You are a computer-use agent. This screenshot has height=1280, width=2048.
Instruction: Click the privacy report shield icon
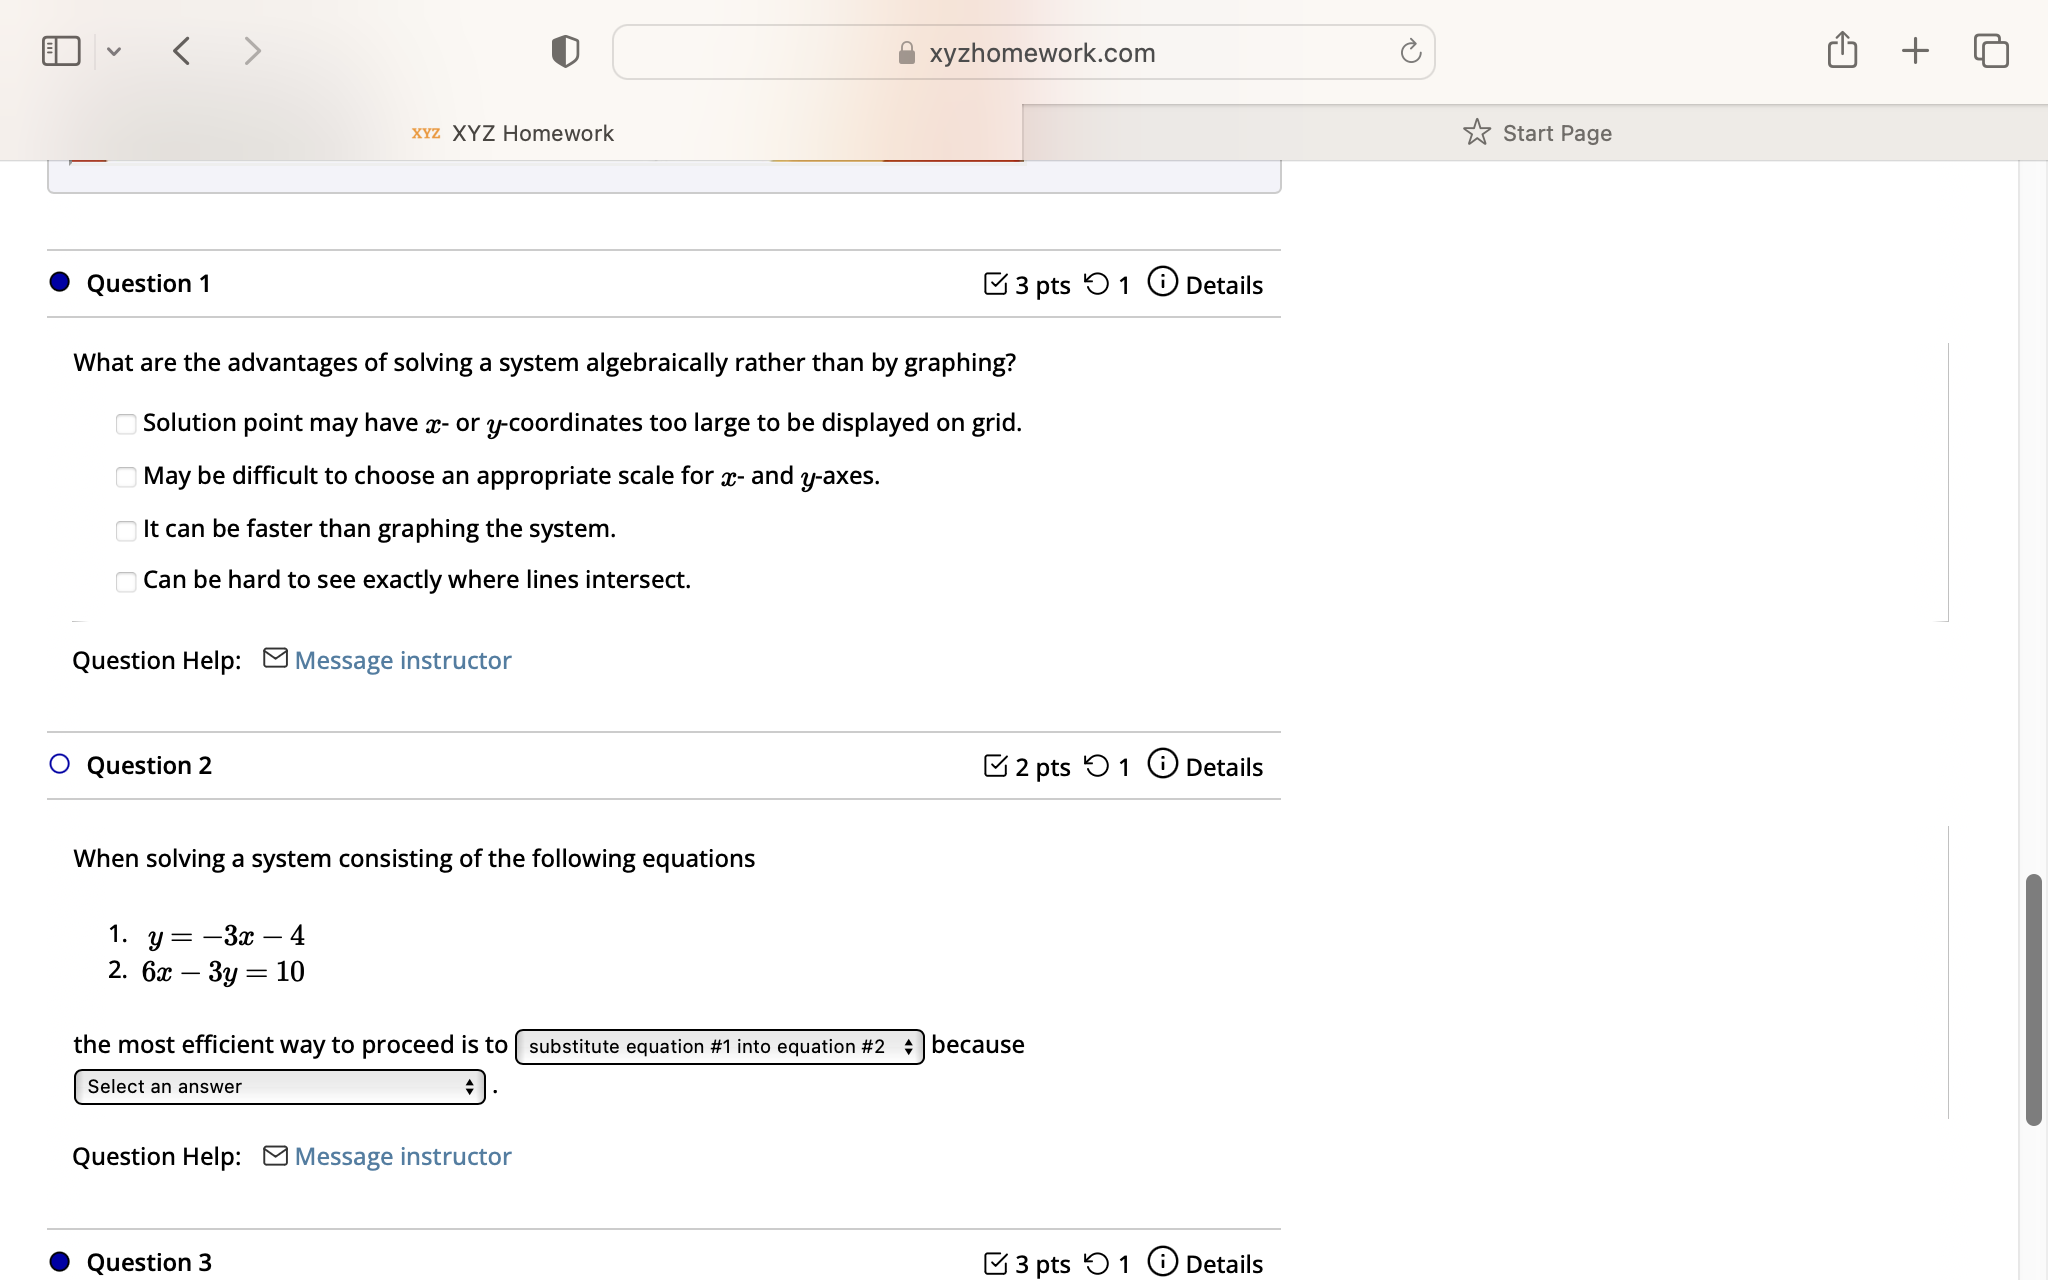coord(563,51)
